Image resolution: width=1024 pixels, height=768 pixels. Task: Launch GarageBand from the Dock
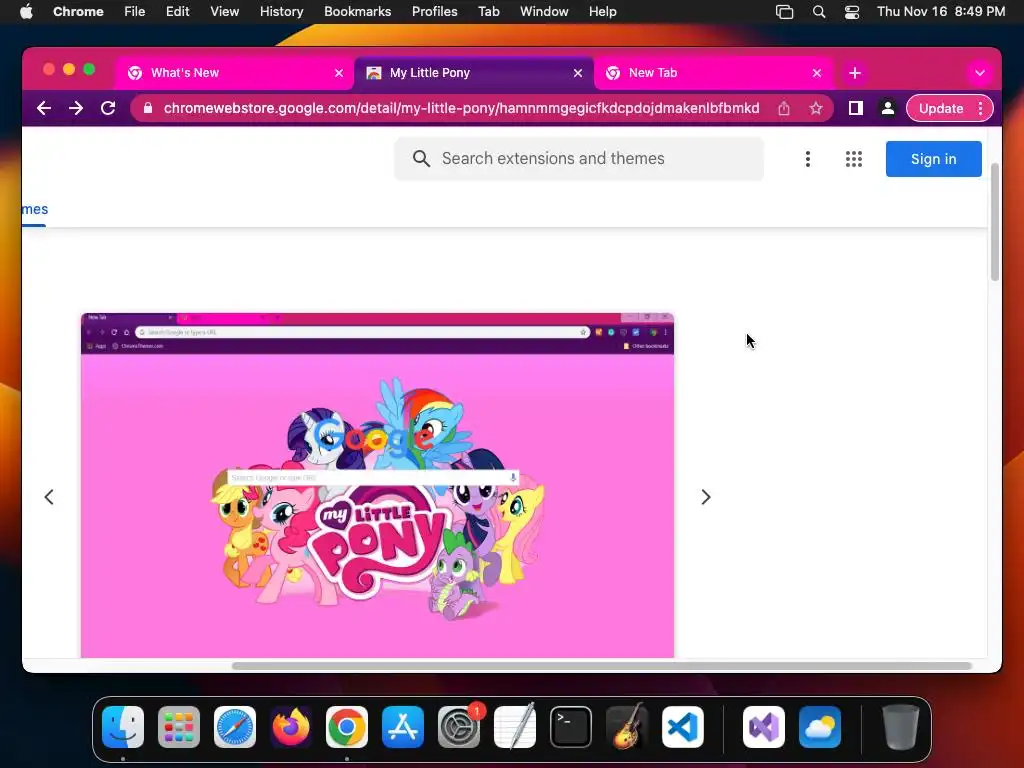(x=627, y=727)
